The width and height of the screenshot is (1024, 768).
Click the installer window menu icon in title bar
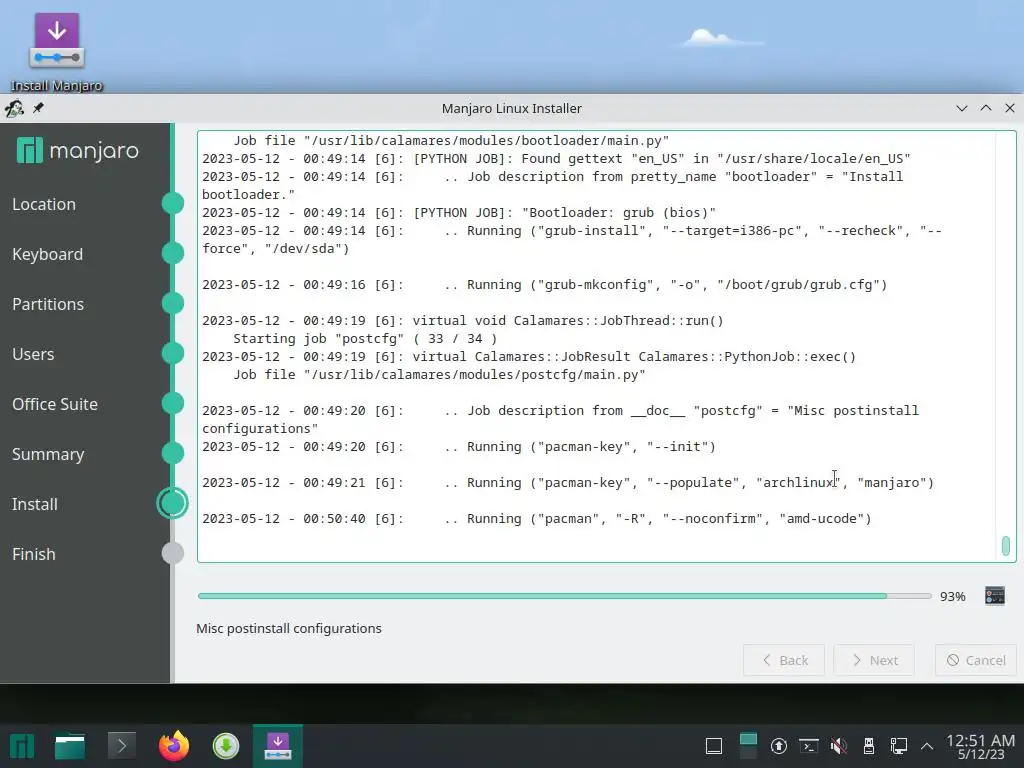coord(14,108)
